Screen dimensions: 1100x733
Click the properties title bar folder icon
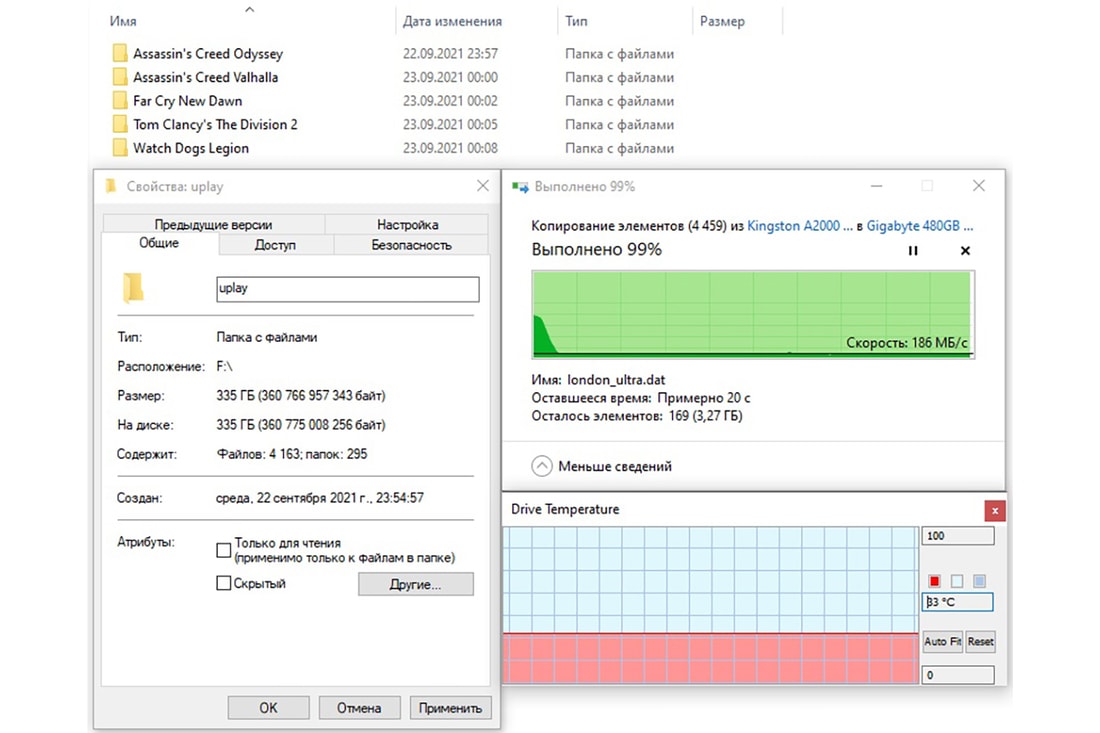(x=111, y=186)
